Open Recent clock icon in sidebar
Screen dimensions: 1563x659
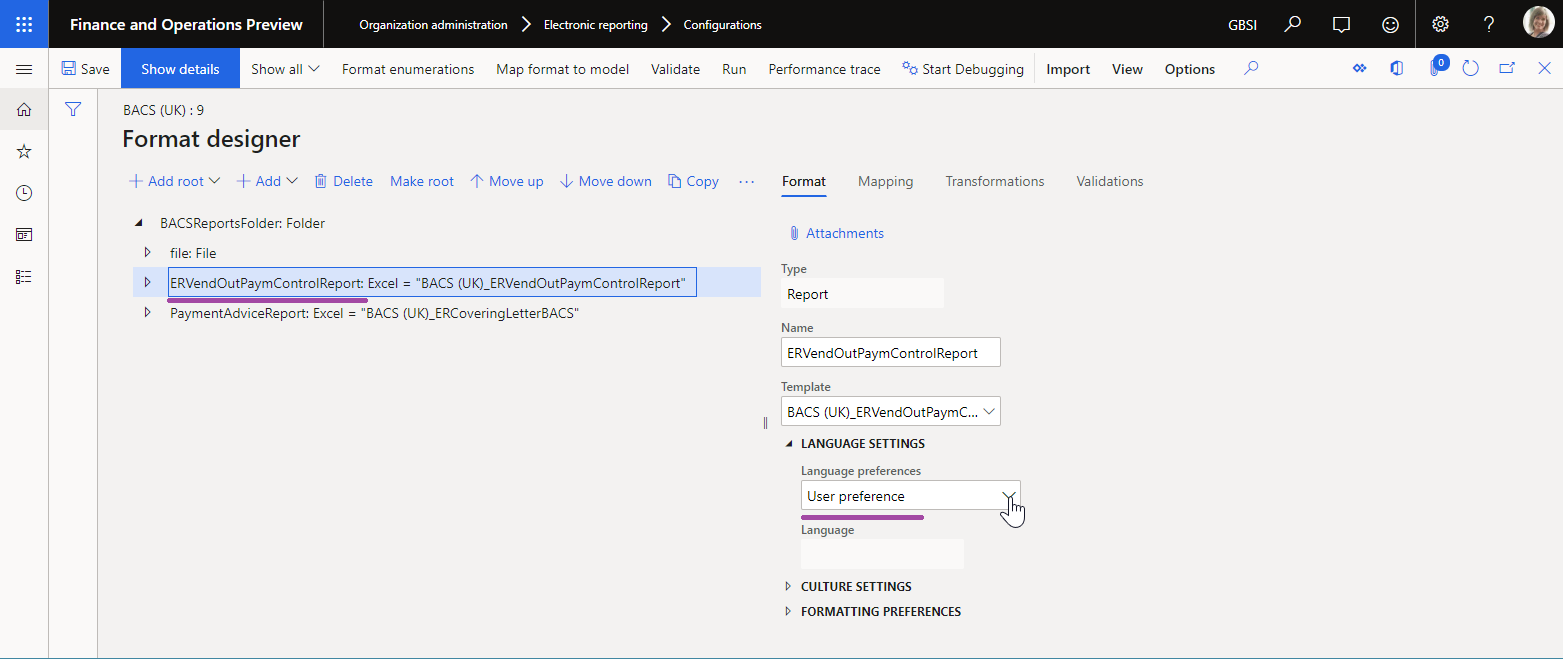pyautogui.click(x=24, y=193)
